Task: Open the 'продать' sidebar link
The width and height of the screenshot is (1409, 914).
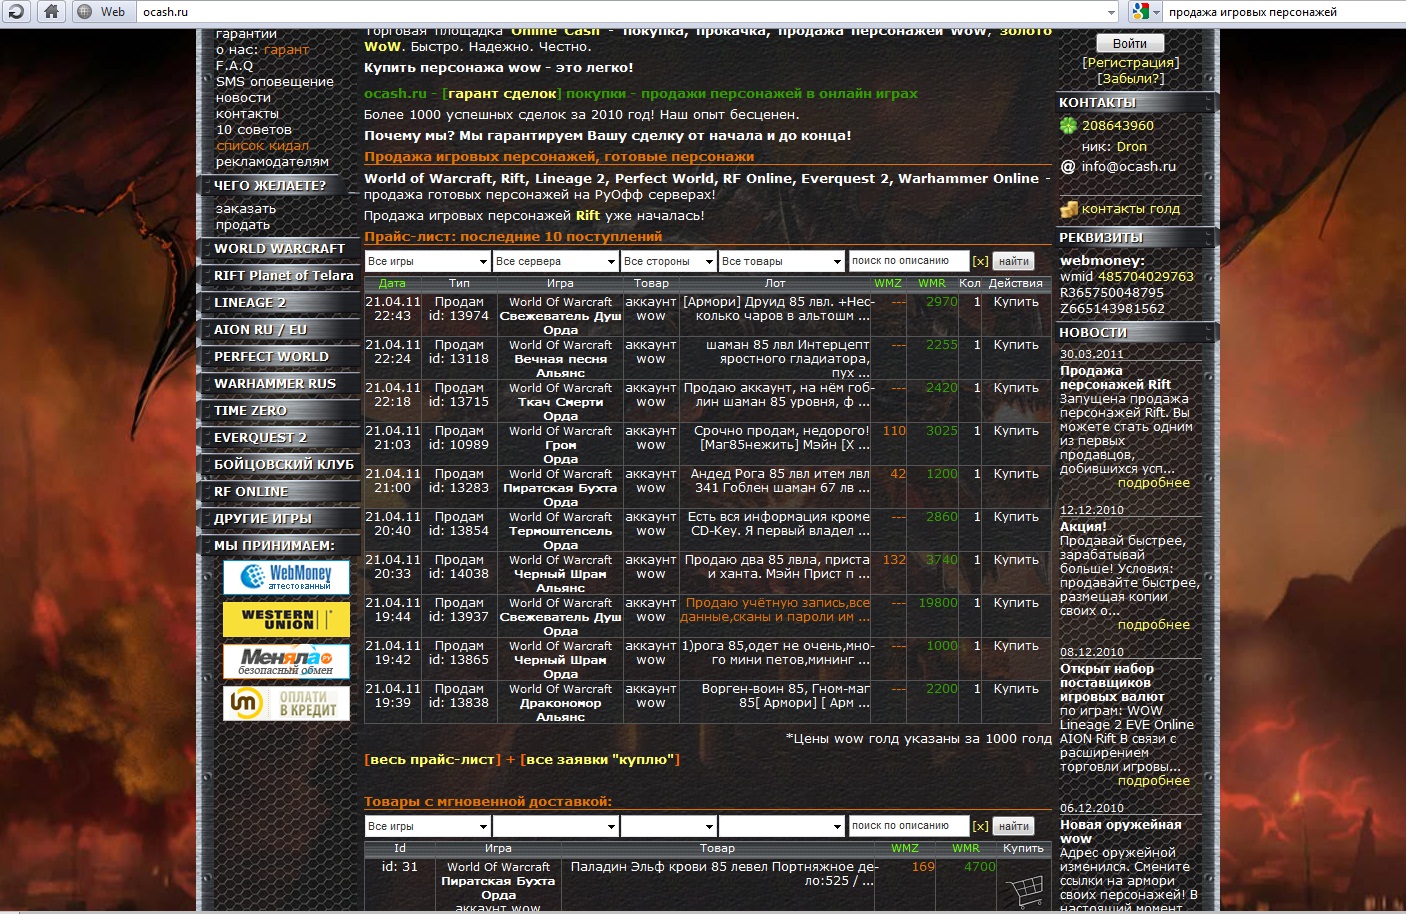Action: click(x=243, y=224)
